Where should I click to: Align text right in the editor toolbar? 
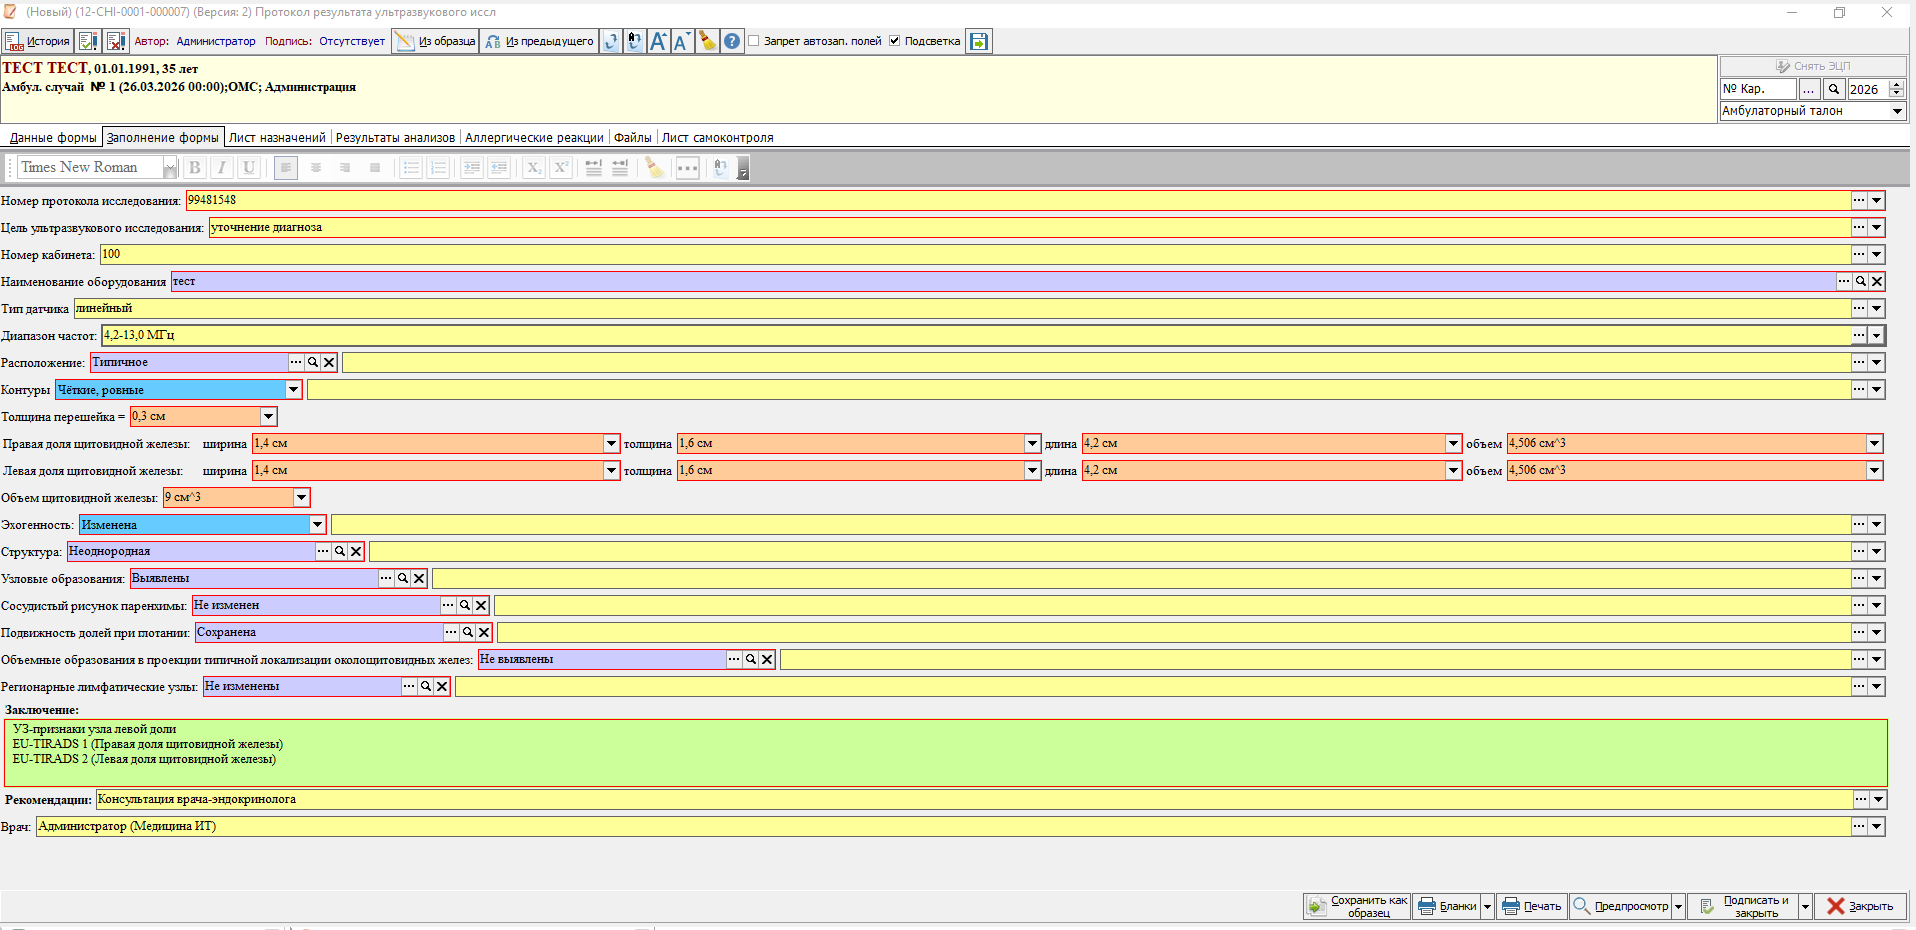tap(345, 168)
